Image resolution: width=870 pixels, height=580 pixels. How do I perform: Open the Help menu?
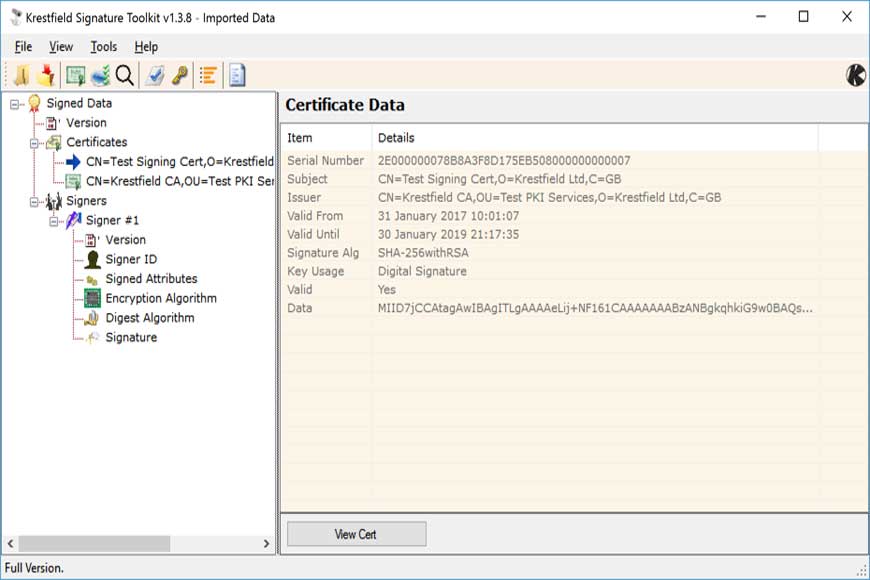click(146, 47)
